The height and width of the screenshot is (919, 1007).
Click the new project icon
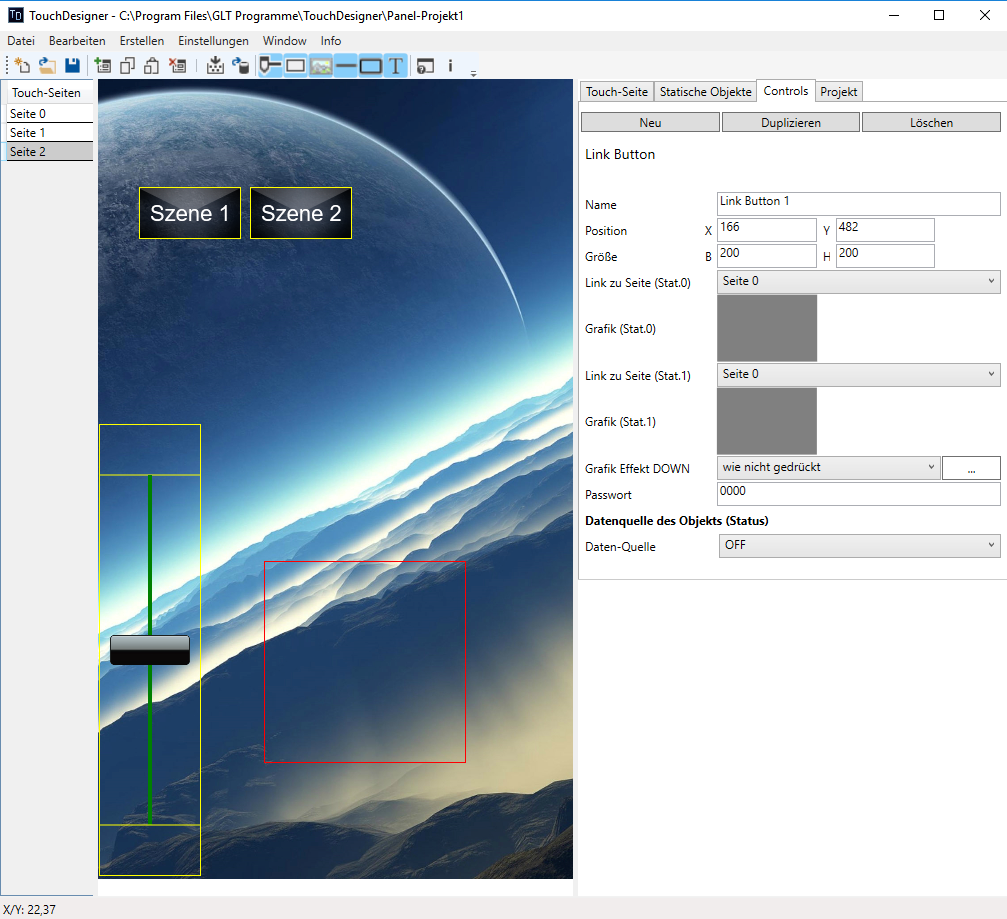pyautogui.click(x=22, y=66)
